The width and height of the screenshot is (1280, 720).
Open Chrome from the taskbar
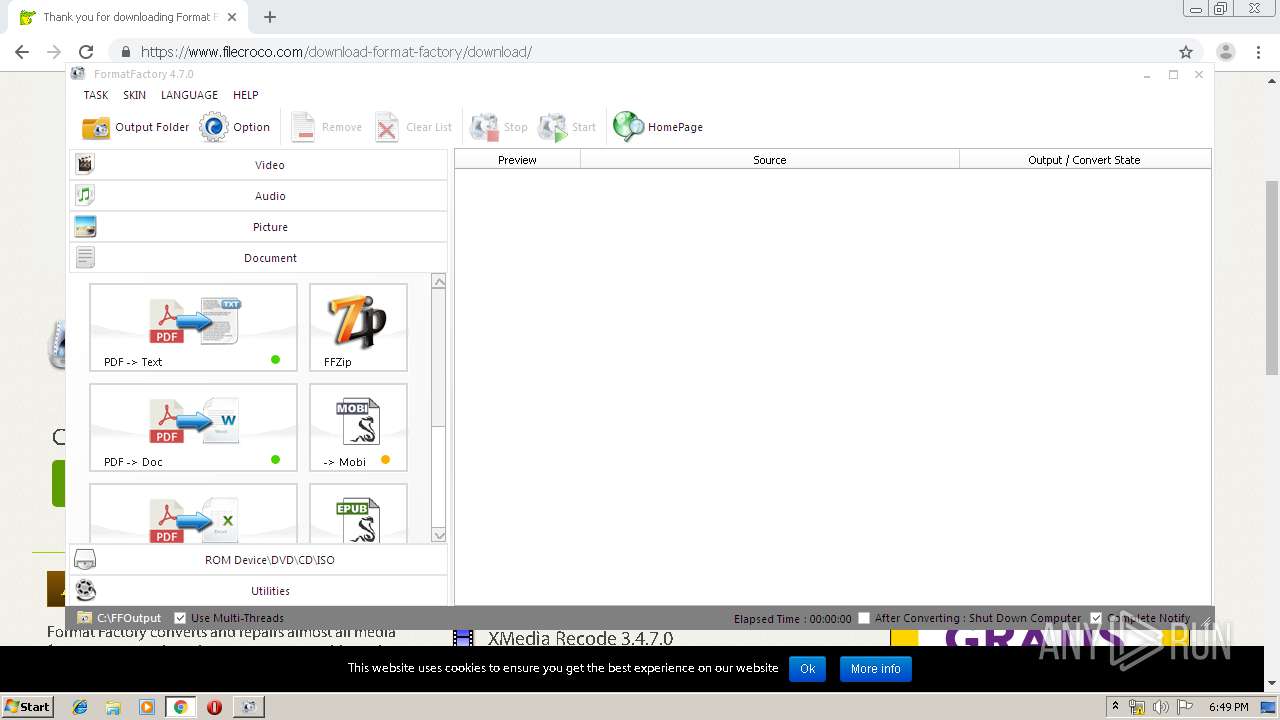tap(180, 707)
